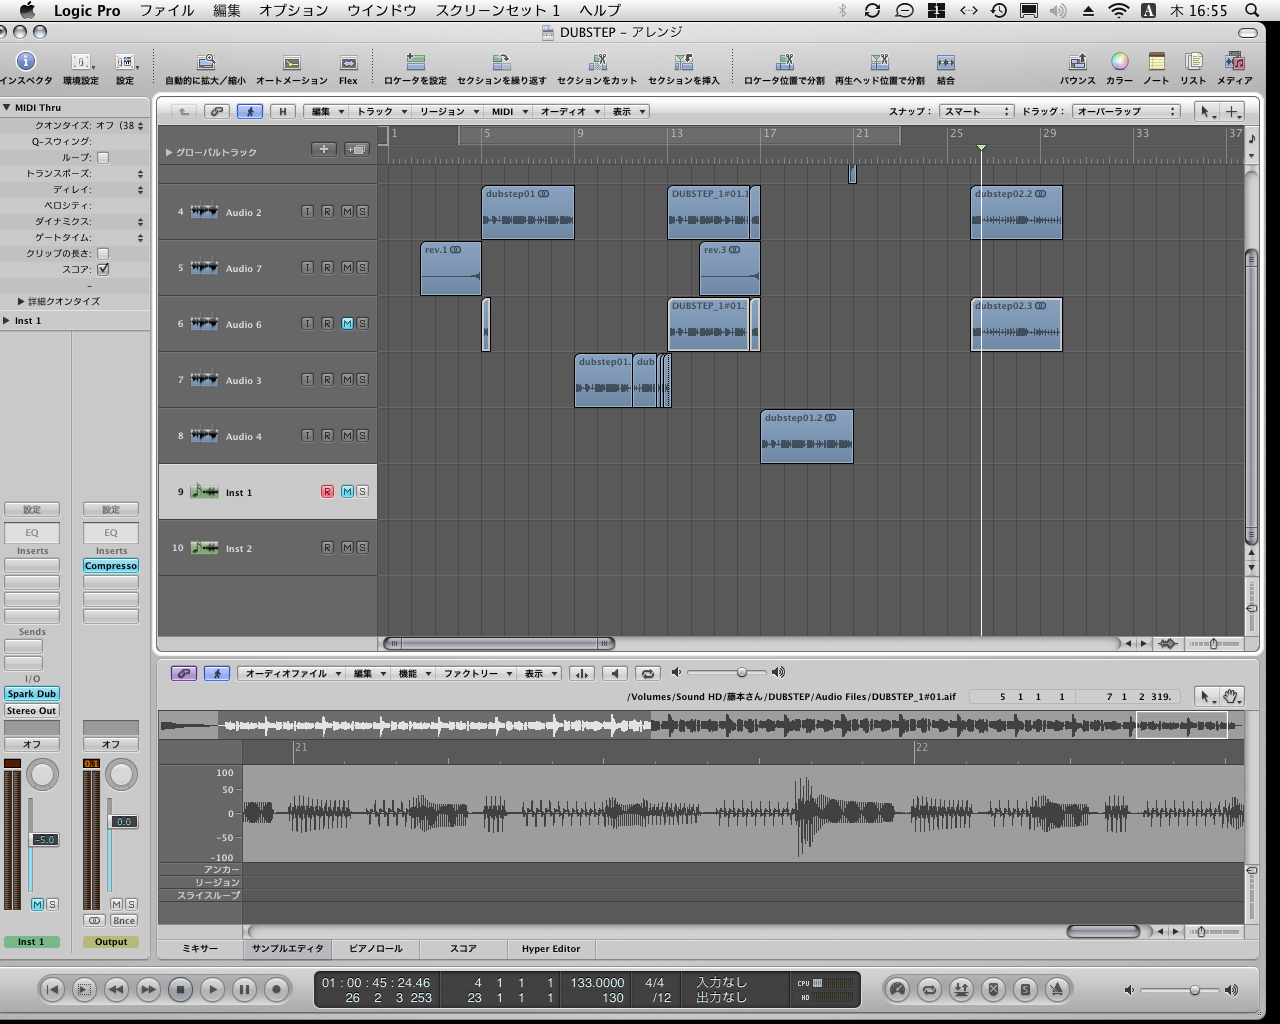
Task: Click the transport play button
Action: (212, 989)
